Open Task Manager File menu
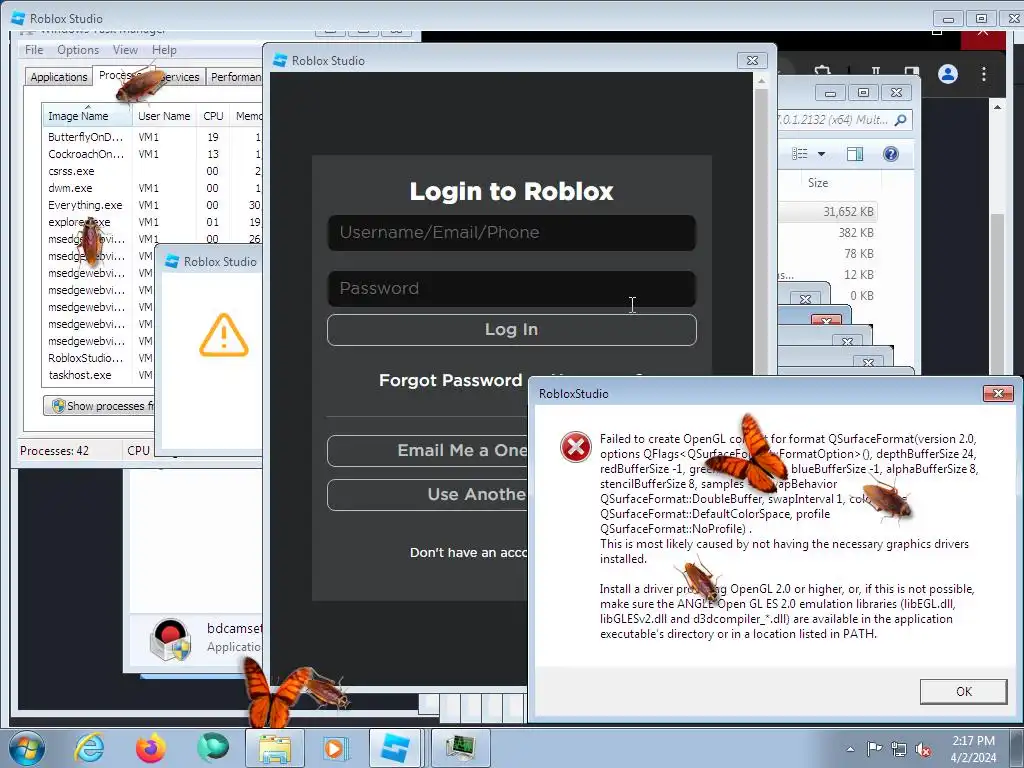1024x768 pixels. coord(33,50)
